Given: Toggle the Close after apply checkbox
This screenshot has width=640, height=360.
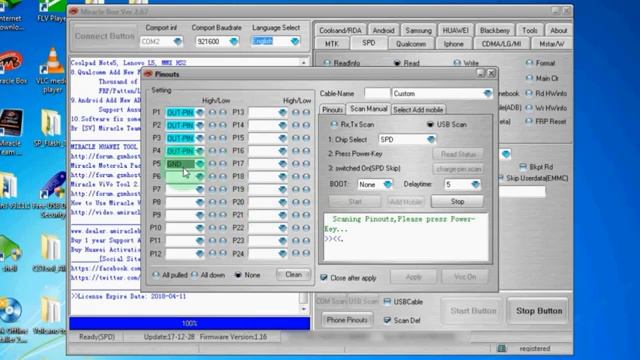Looking at the screenshot, I should click(324, 278).
